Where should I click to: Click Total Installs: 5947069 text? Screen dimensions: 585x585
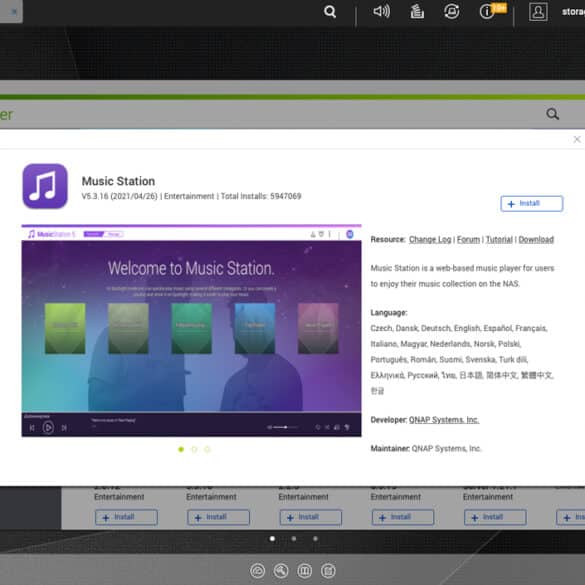click(261, 196)
